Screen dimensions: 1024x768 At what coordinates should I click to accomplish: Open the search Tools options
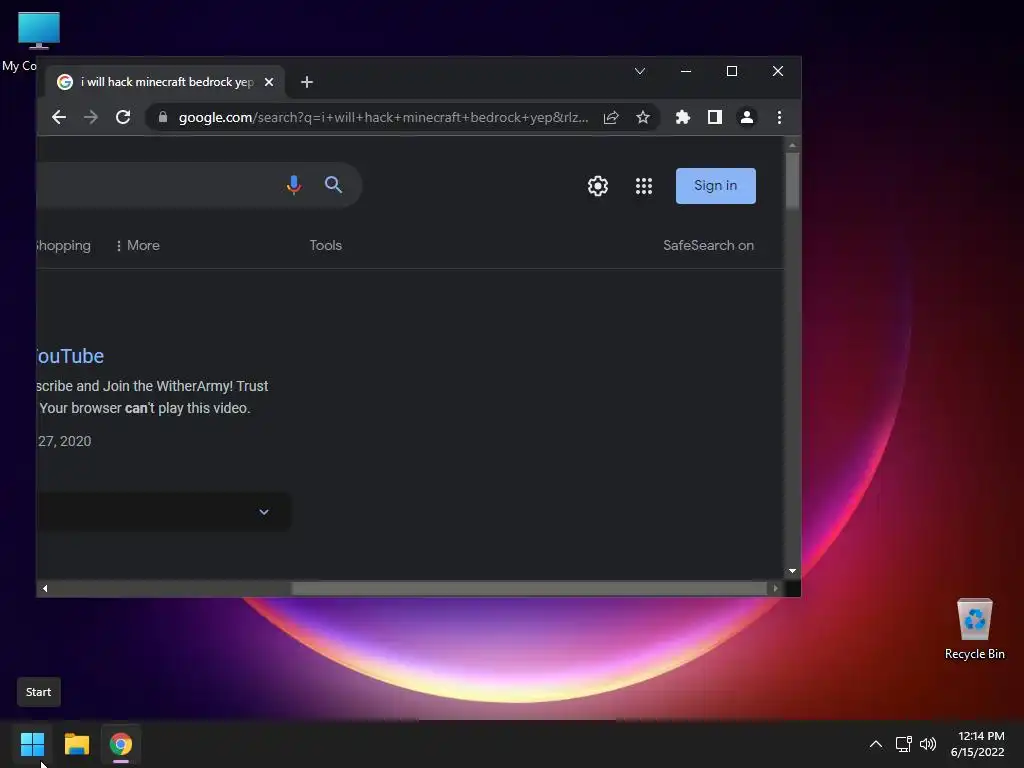point(325,246)
